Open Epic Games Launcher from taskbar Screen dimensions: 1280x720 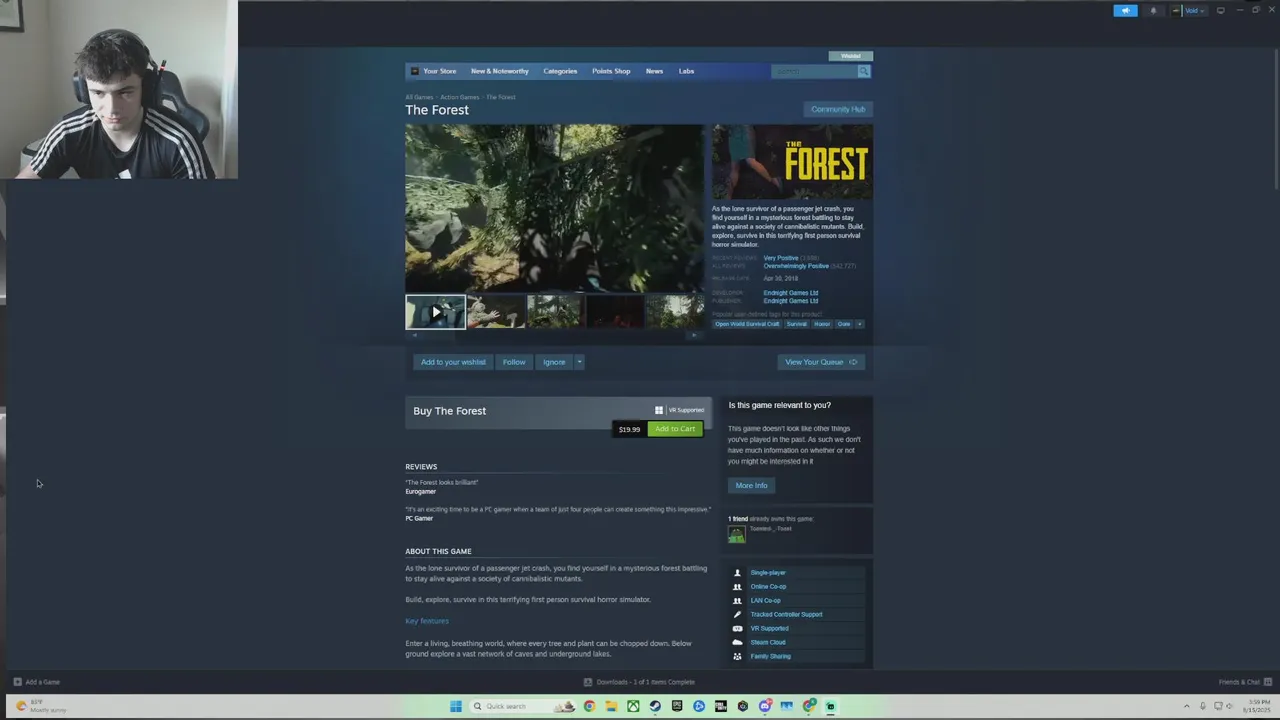tap(677, 706)
